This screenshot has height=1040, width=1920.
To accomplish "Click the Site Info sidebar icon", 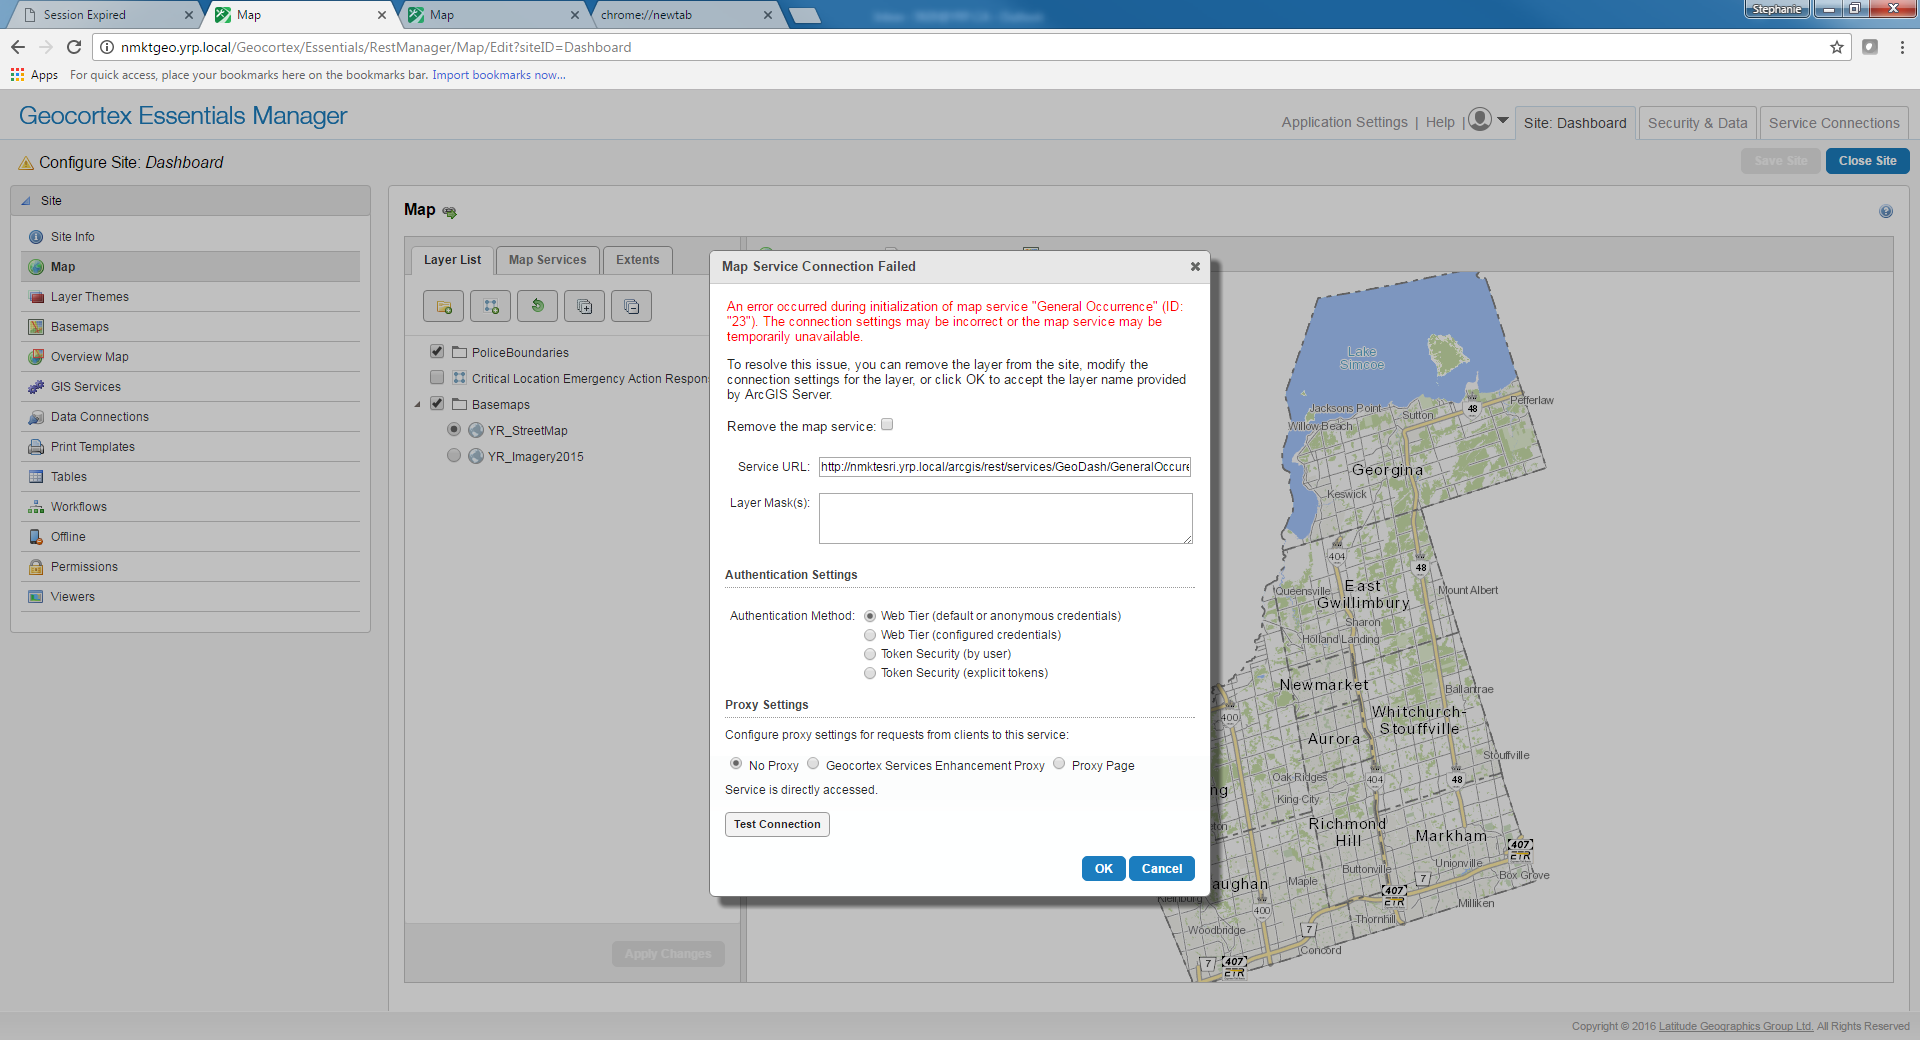I will 36,237.
